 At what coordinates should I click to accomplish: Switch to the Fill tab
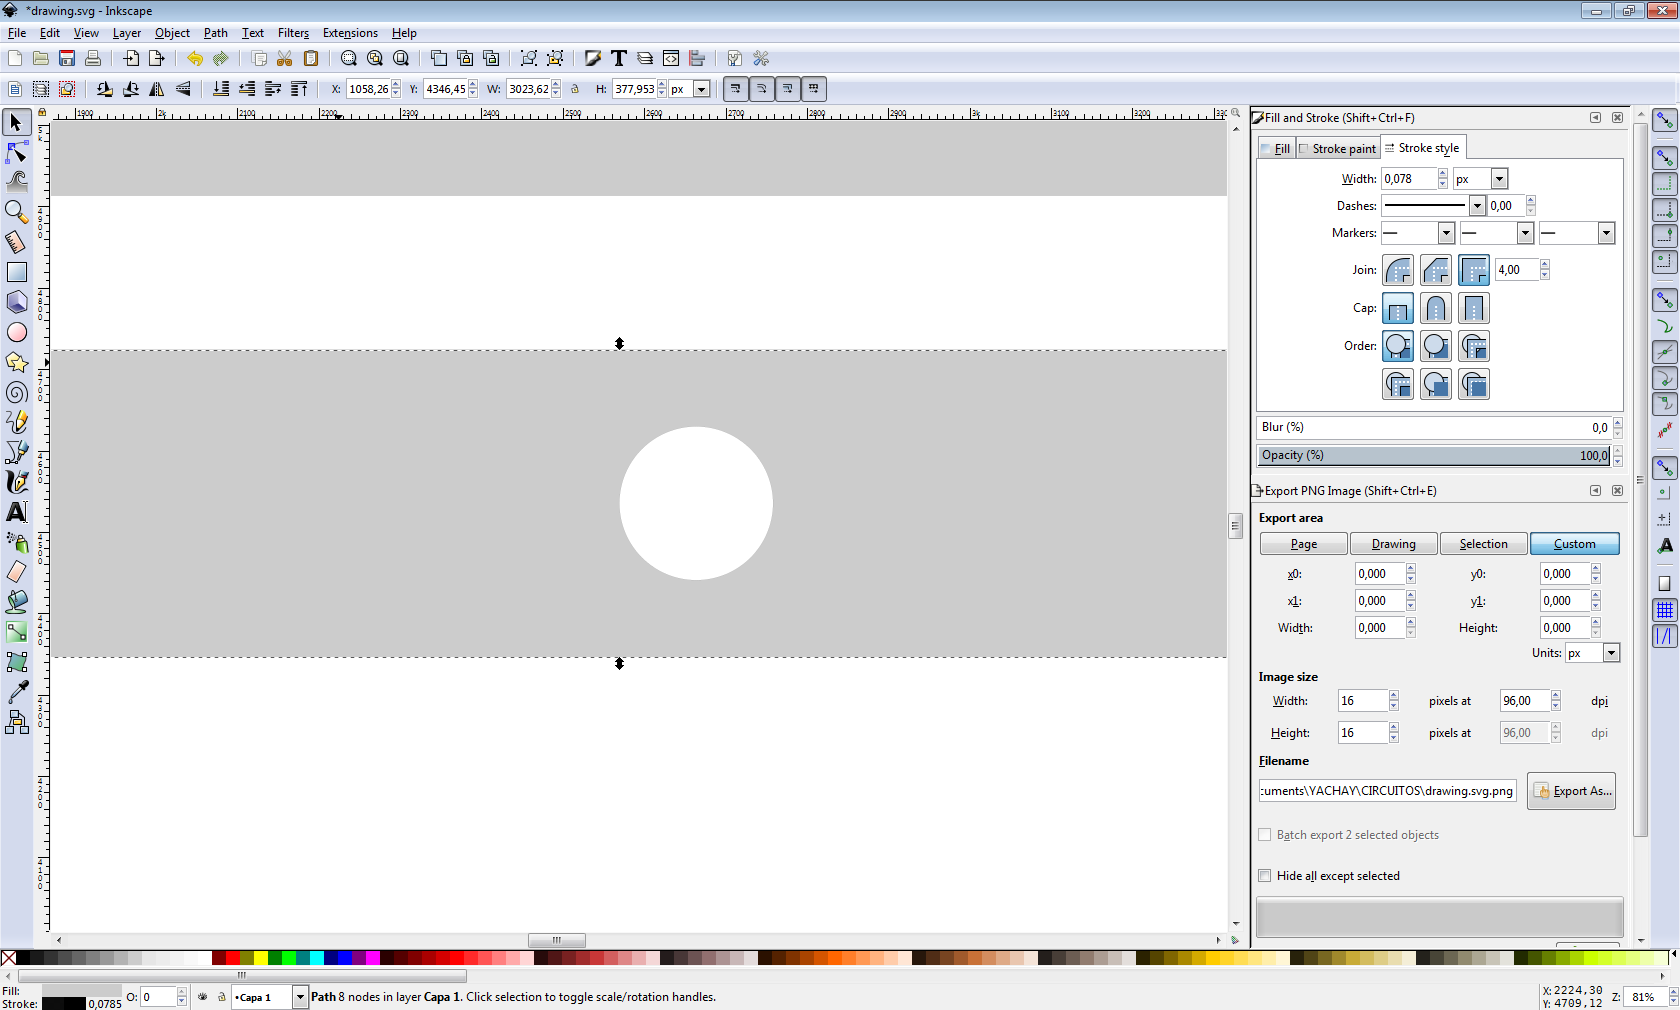click(1276, 149)
